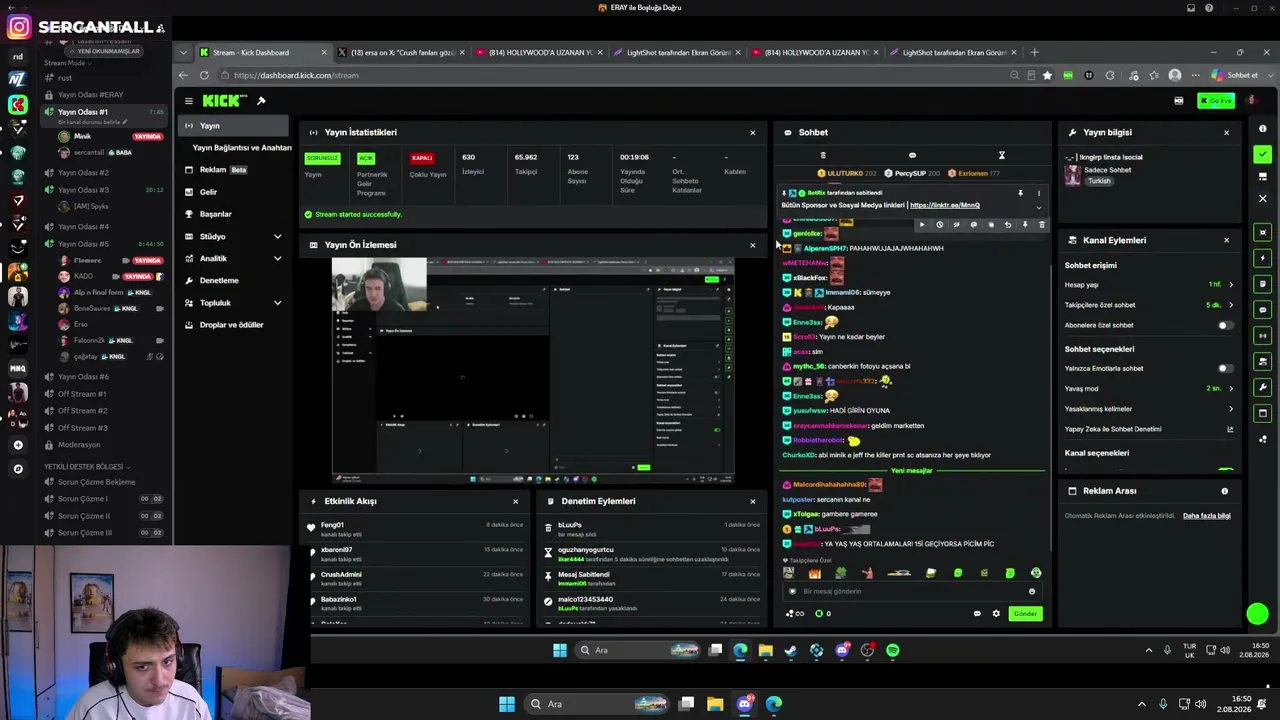Click the info icon atop right rail
The image size is (1280, 720).
click(x=1263, y=129)
